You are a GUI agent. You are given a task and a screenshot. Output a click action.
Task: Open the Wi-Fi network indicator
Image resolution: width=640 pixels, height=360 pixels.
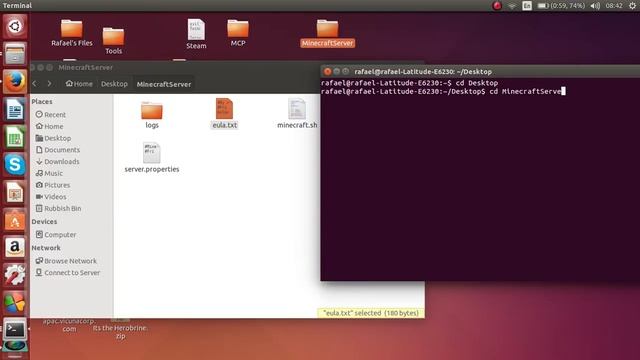512,6
